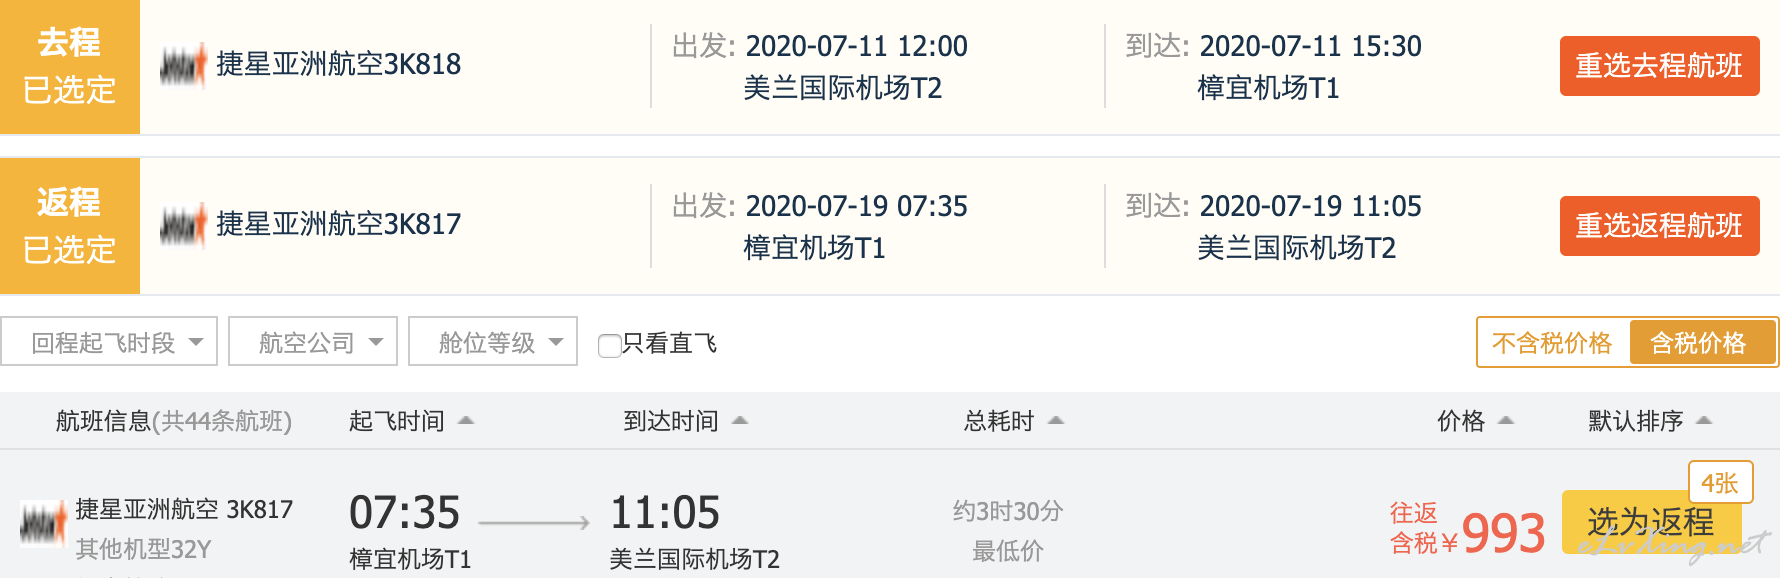Click Jetstar logo in outbound 3K818 row

coord(183,65)
